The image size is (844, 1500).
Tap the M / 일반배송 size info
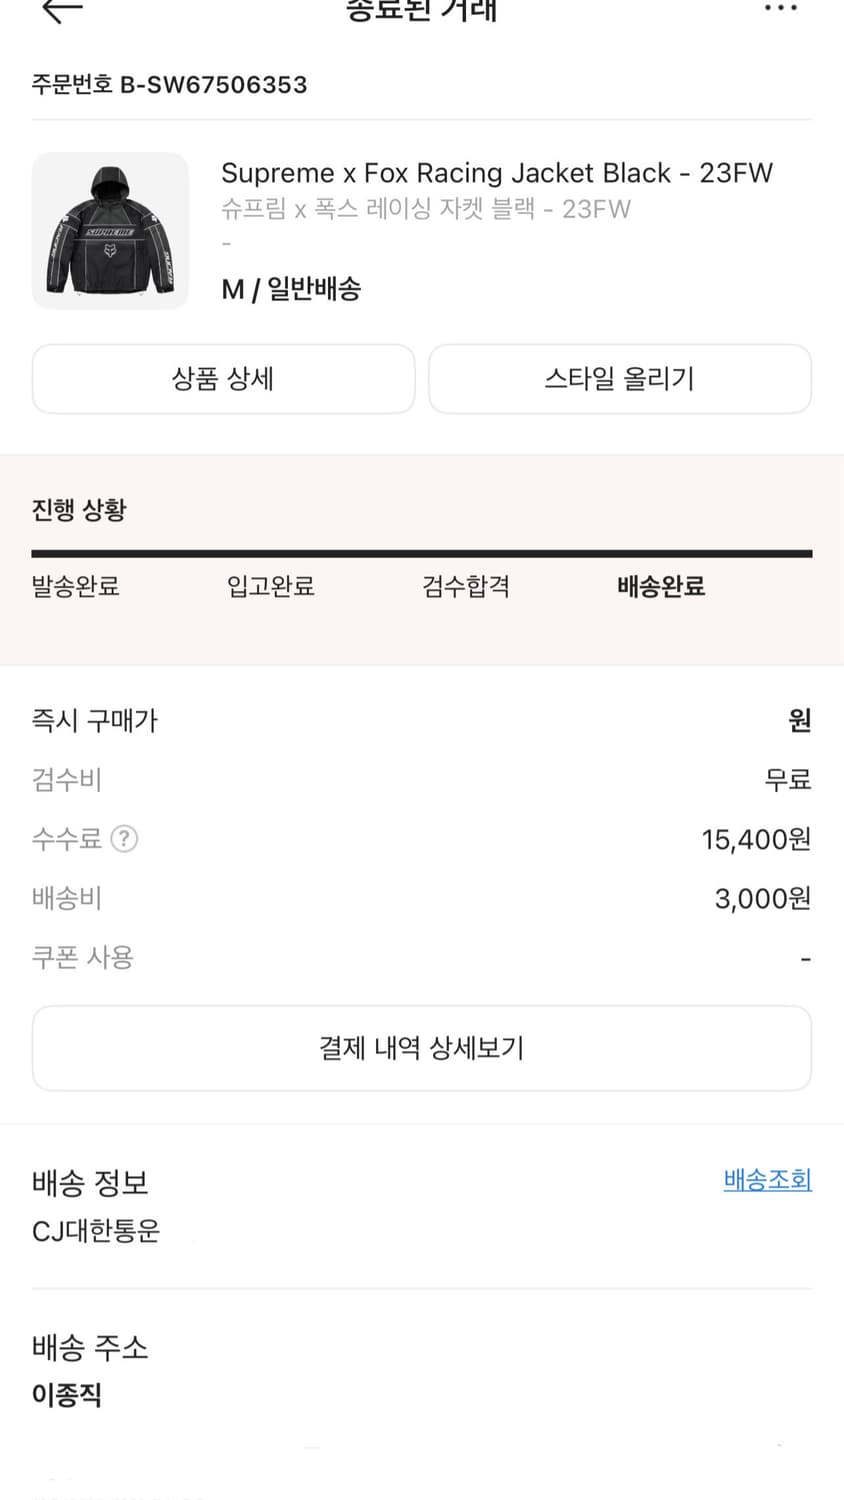point(291,290)
